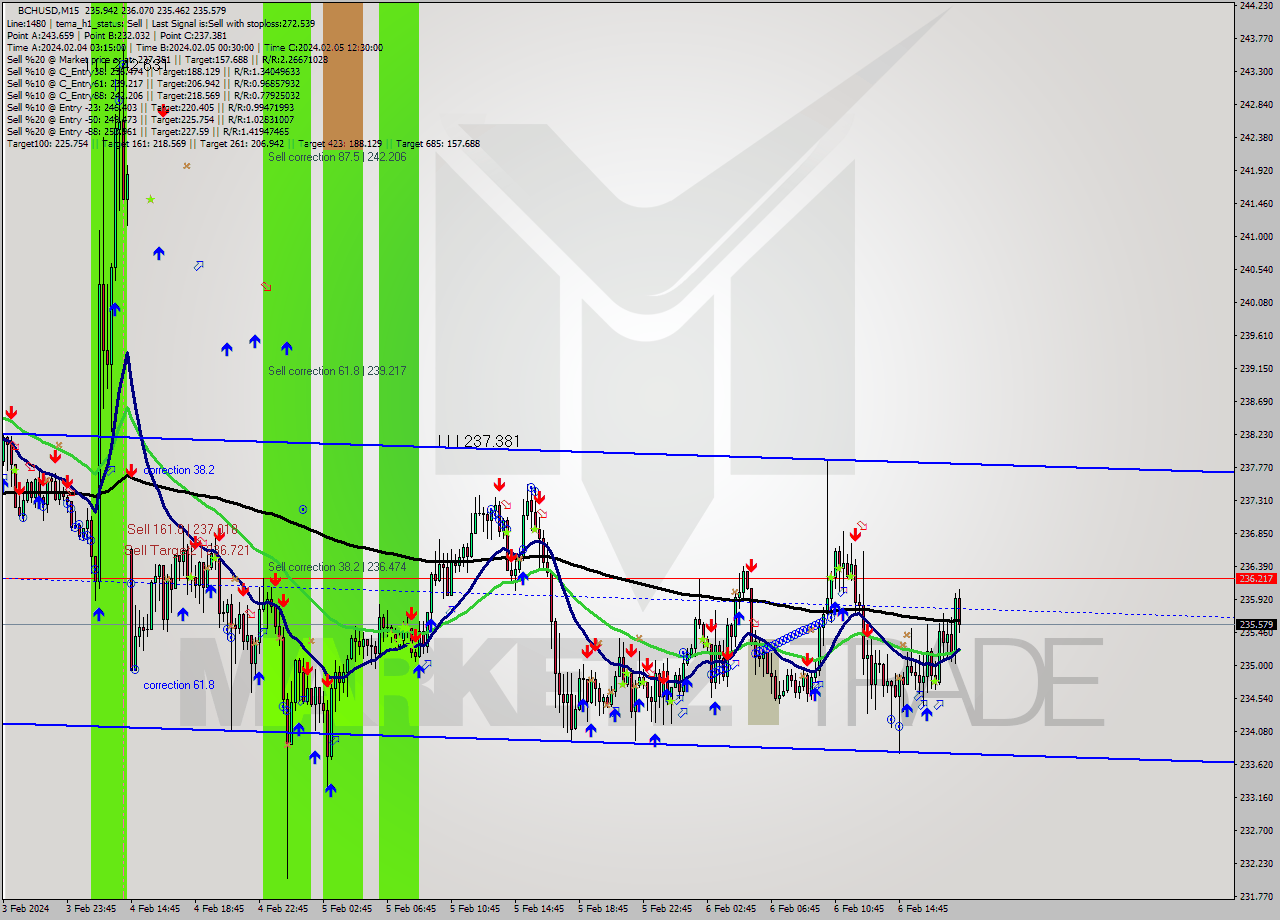
Task: Click the 'Point A:243.659' header text
Action: point(40,35)
